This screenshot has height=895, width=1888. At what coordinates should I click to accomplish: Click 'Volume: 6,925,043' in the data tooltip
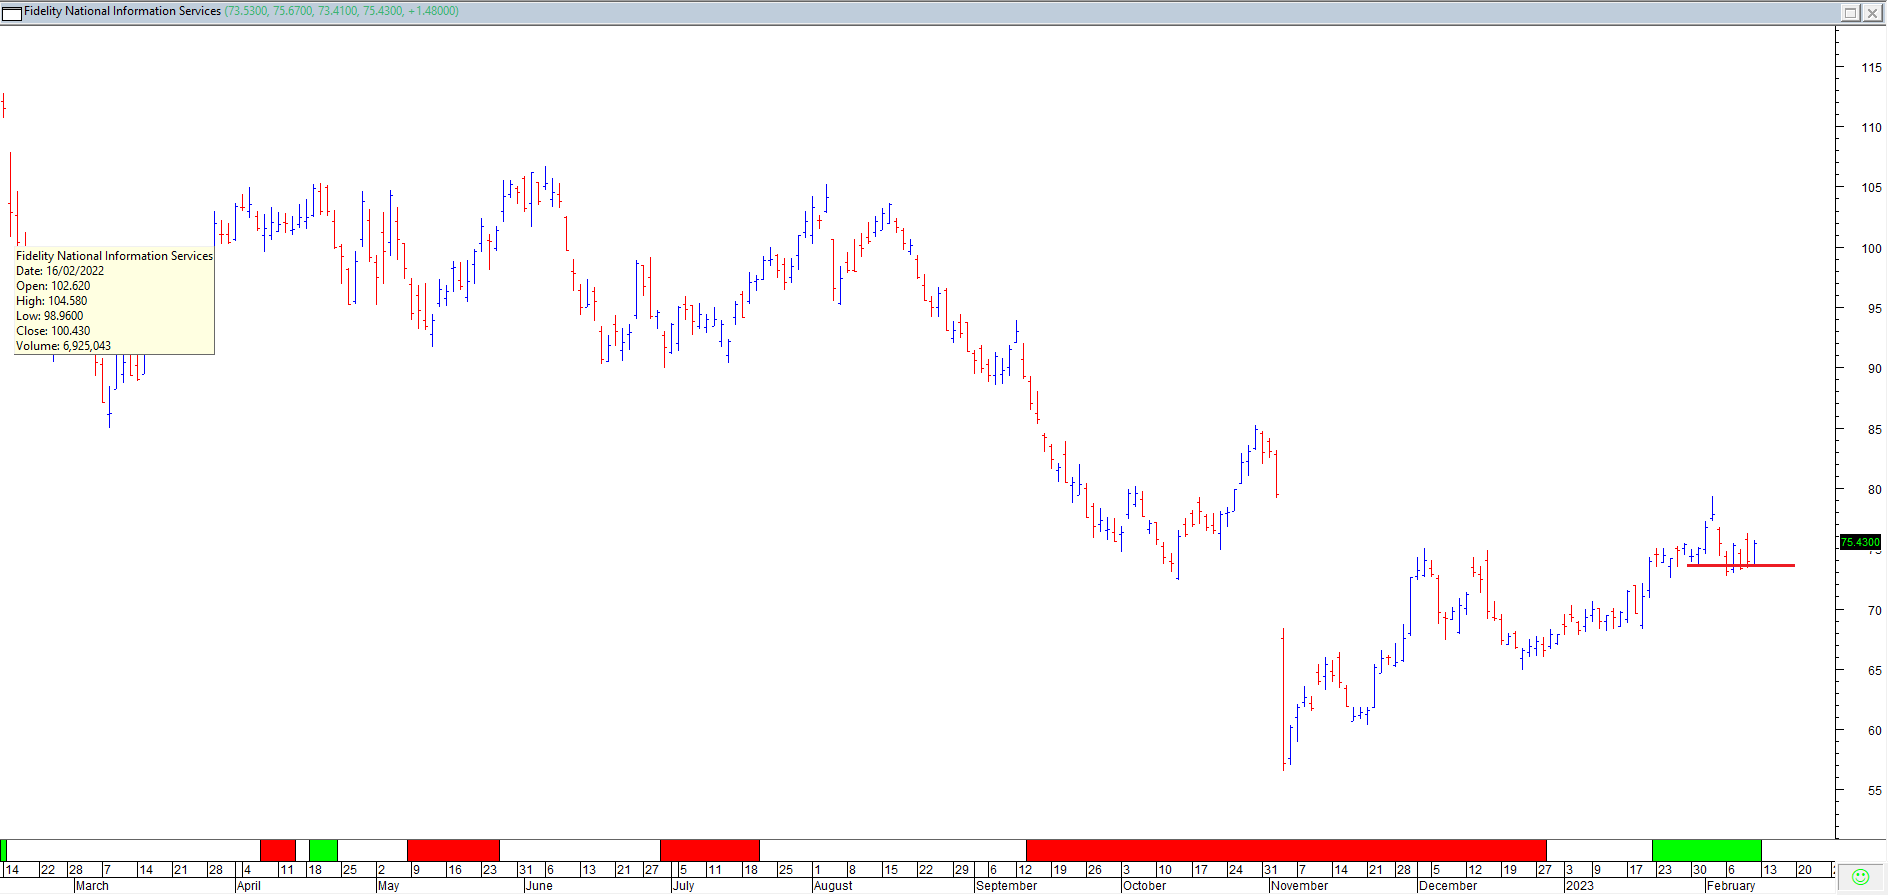tap(64, 346)
